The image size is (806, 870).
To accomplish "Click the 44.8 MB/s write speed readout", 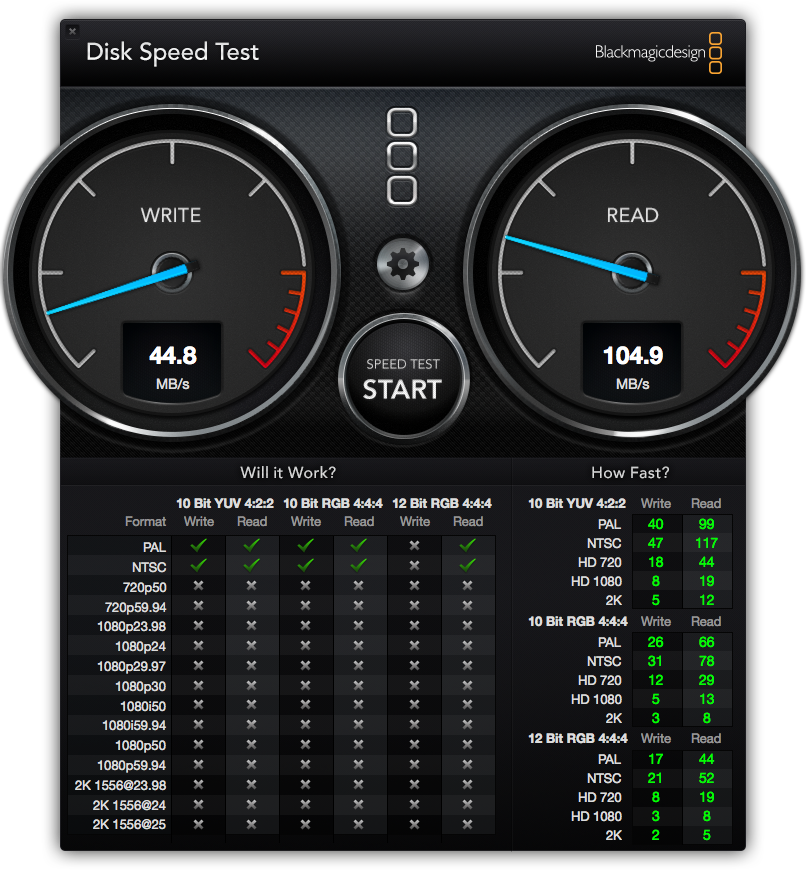I will [173, 361].
